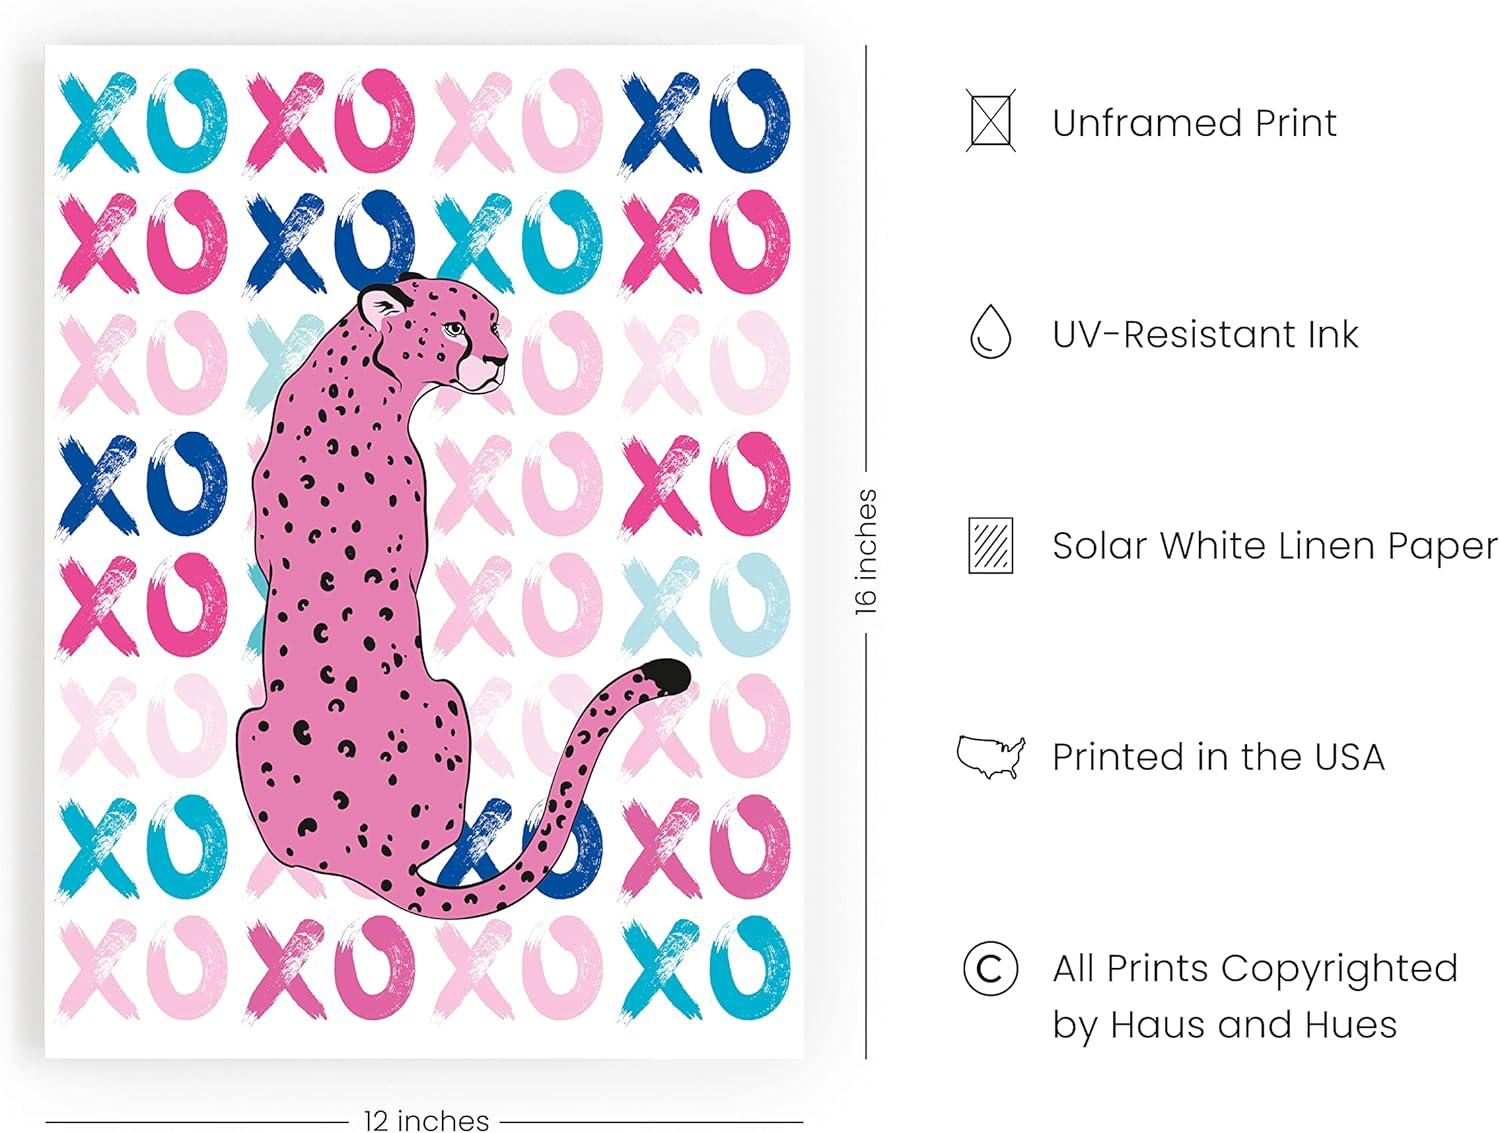Image resolution: width=1500 pixels, height=1133 pixels.
Task: Click the Solar White Linen Paper label
Action: click(x=1275, y=546)
